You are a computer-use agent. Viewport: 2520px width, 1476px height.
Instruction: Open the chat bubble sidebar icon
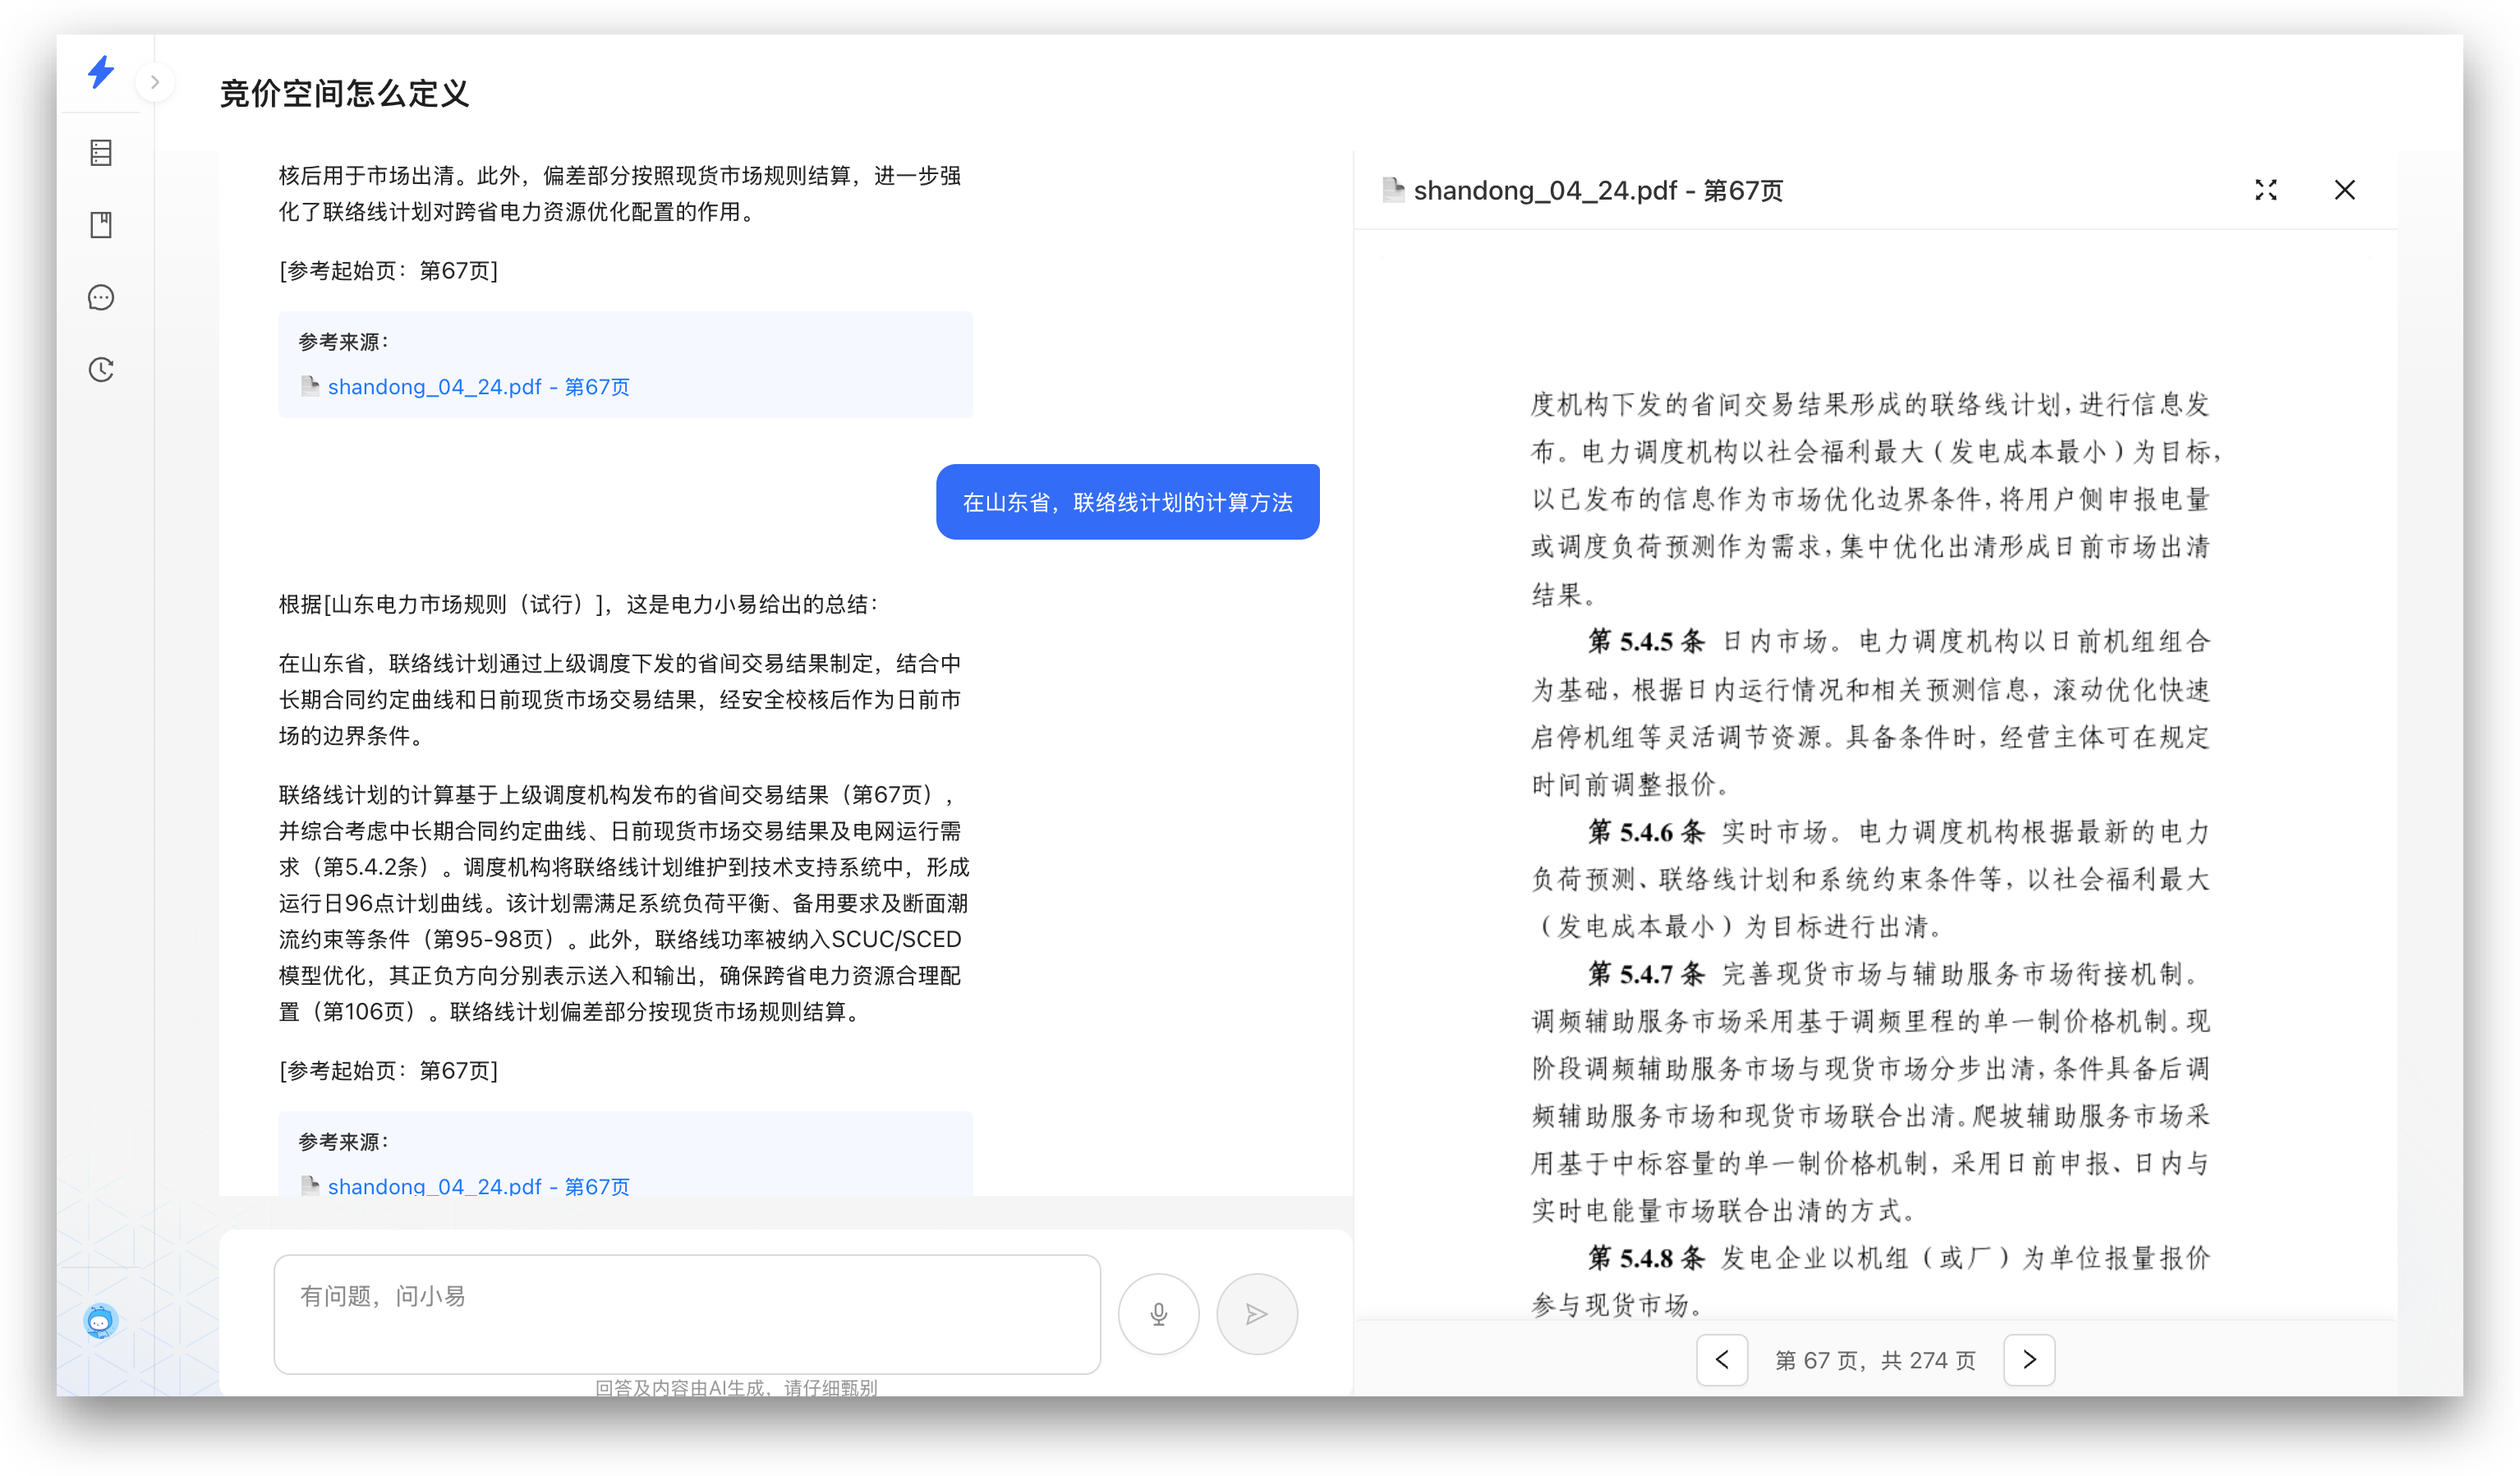(x=101, y=297)
